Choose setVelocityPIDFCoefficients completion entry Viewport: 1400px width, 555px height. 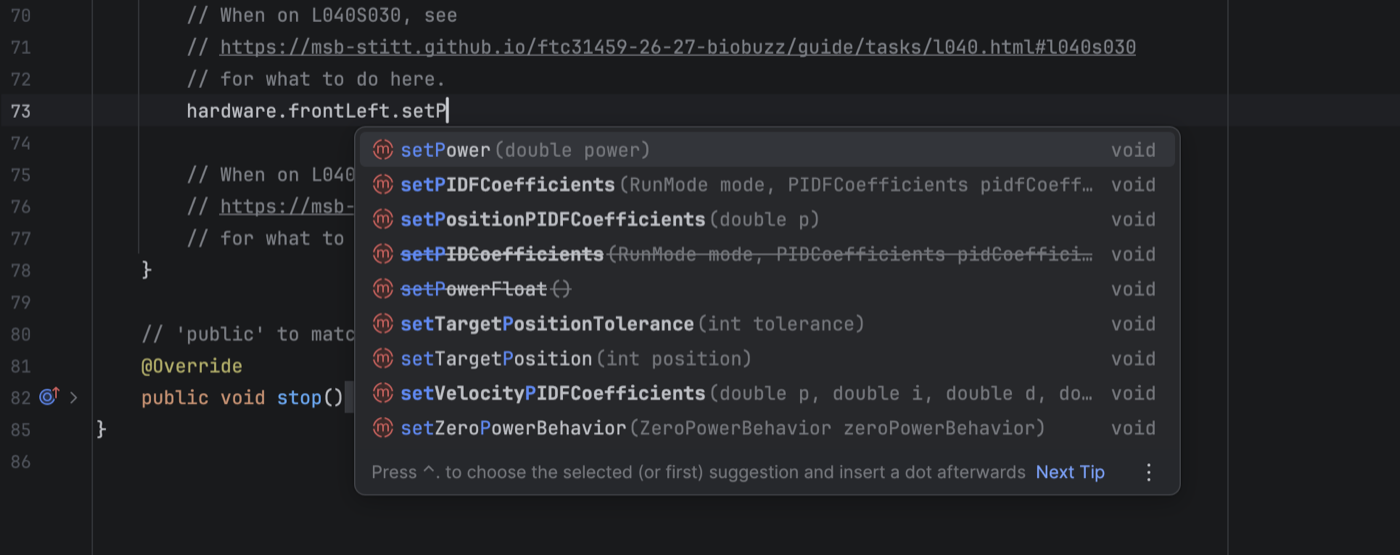coord(767,394)
